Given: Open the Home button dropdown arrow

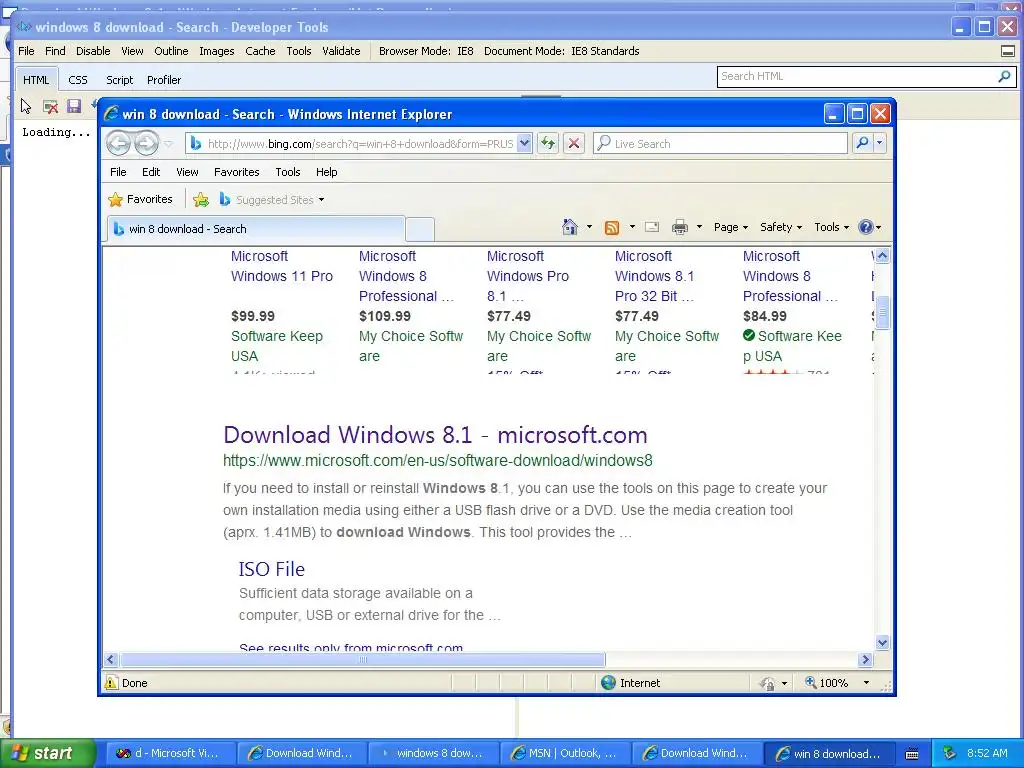Looking at the screenshot, I should (589, 227).
